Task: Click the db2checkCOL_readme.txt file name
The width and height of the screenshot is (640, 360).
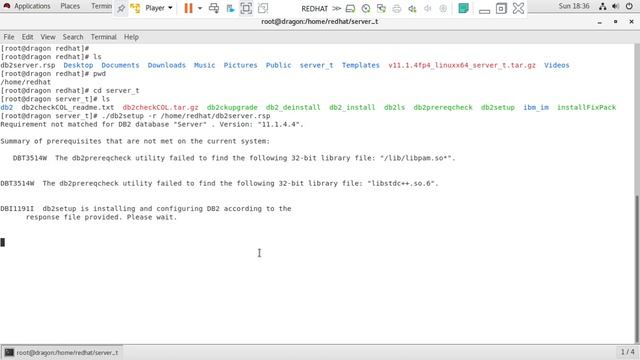Action: [68, 108]
